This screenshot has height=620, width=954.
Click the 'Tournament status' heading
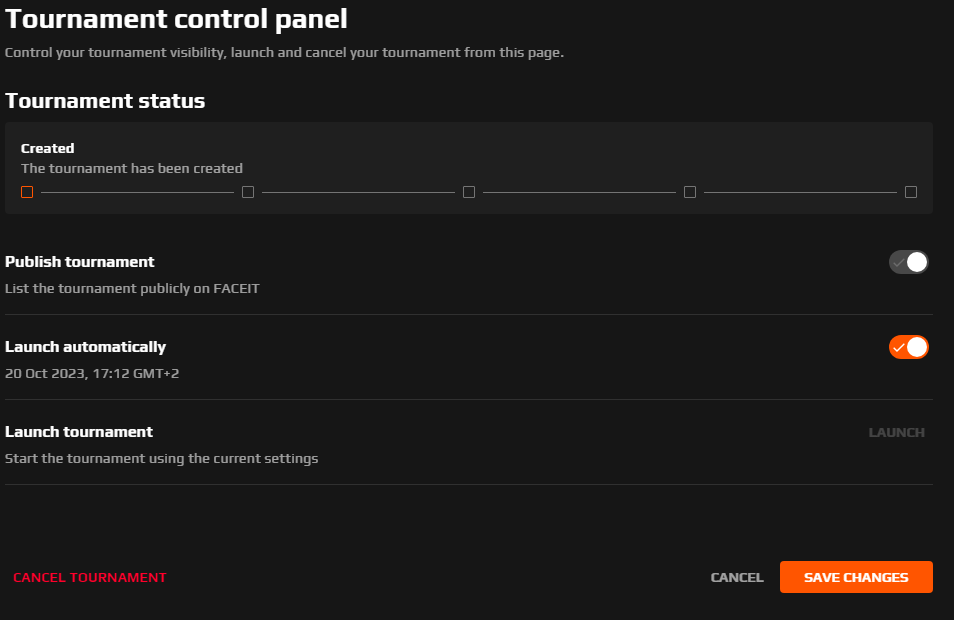pyautogui.click(x=105, y=101)
